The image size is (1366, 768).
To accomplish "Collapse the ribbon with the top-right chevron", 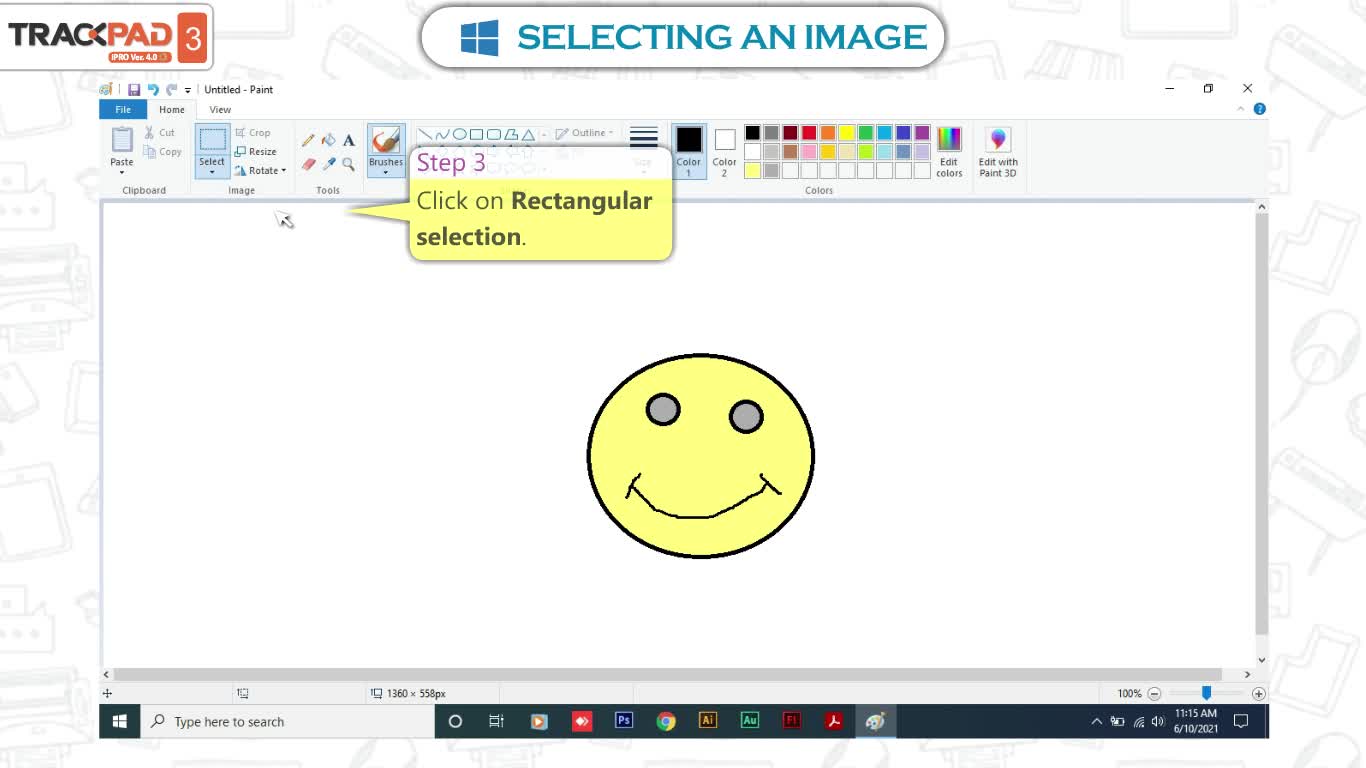I will coord(1242,109).
